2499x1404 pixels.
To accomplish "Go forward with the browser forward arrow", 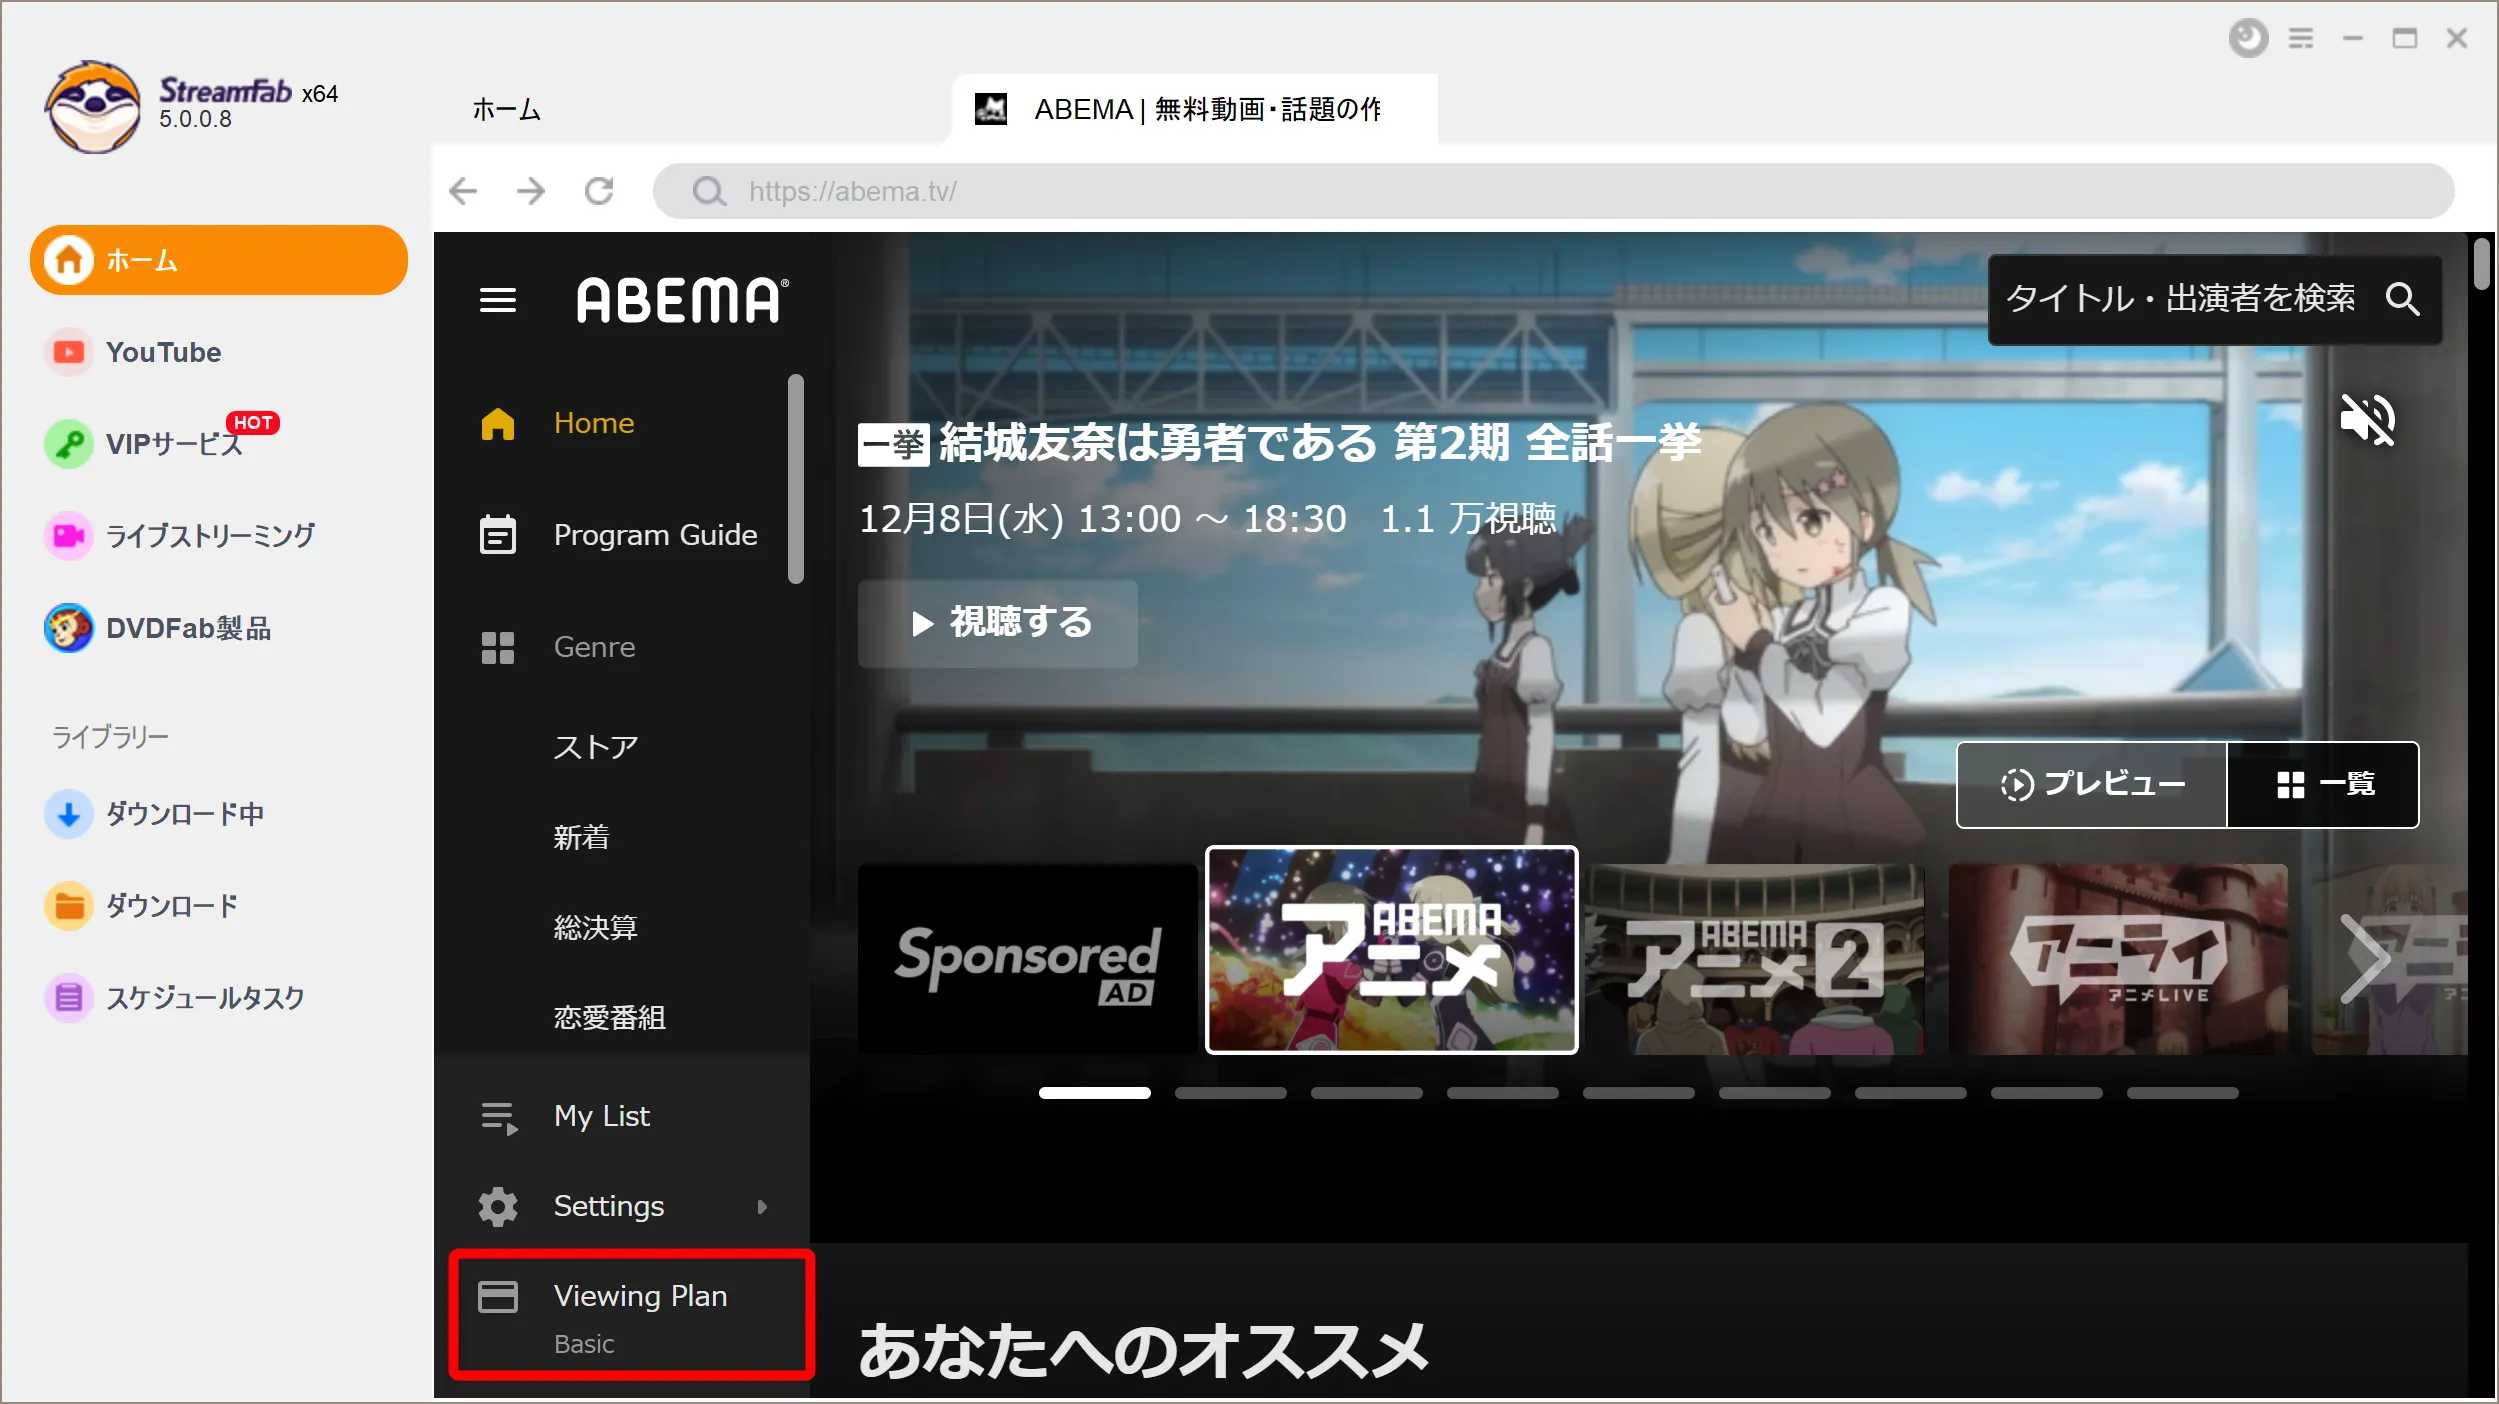I will click(531, 191).
